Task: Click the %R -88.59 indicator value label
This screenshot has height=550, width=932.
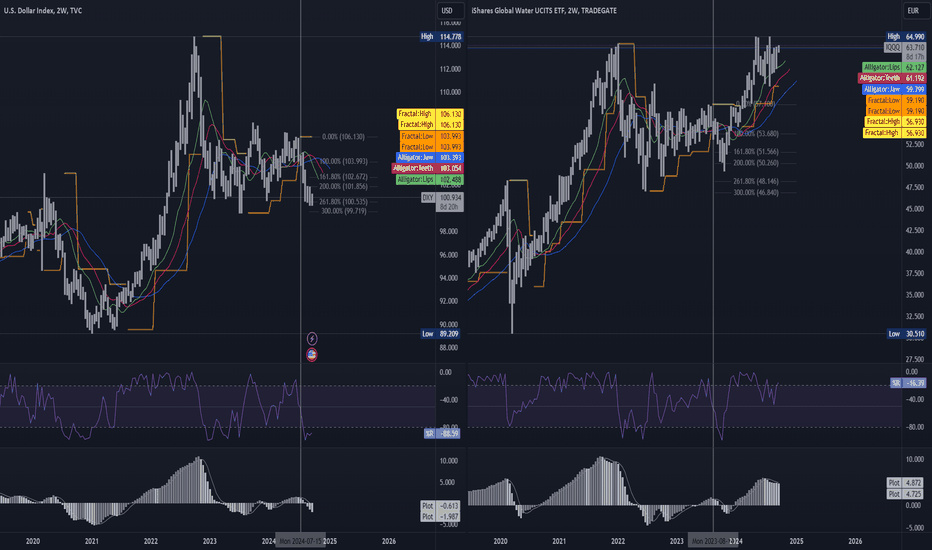Action: (x=441, y=434)
